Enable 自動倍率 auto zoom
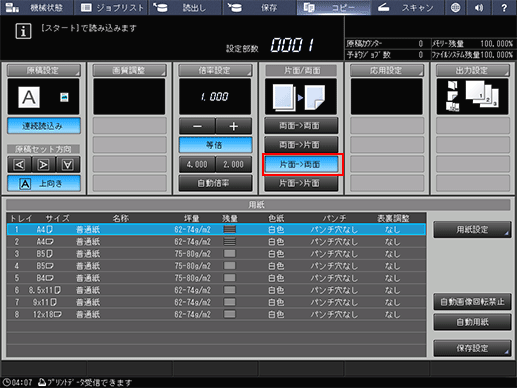The height and width of the screenshot is (388, 517). [x=215, y=183]
